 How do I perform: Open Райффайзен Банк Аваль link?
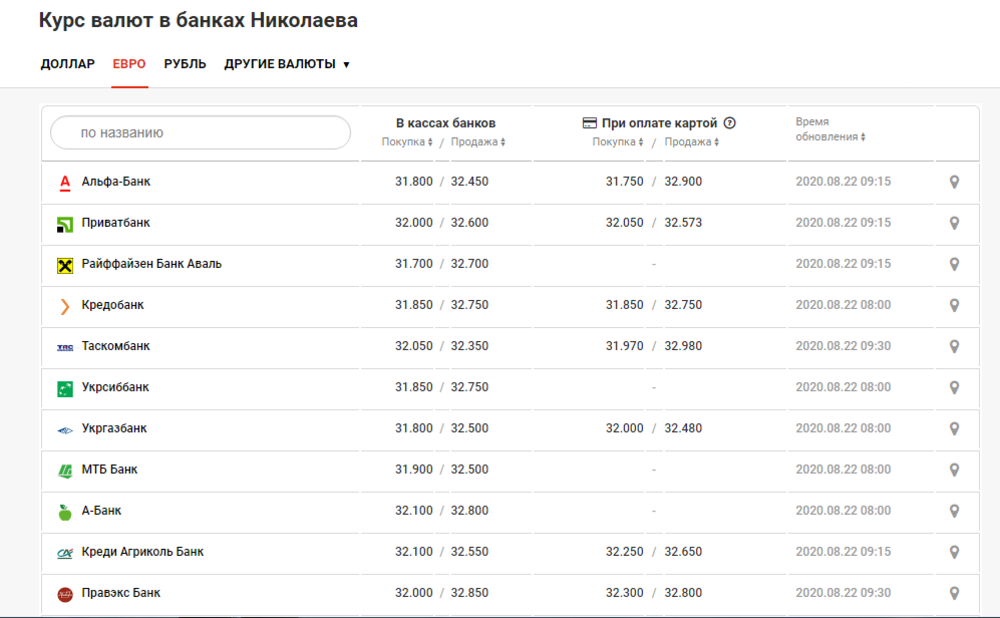tap(152, 263)
